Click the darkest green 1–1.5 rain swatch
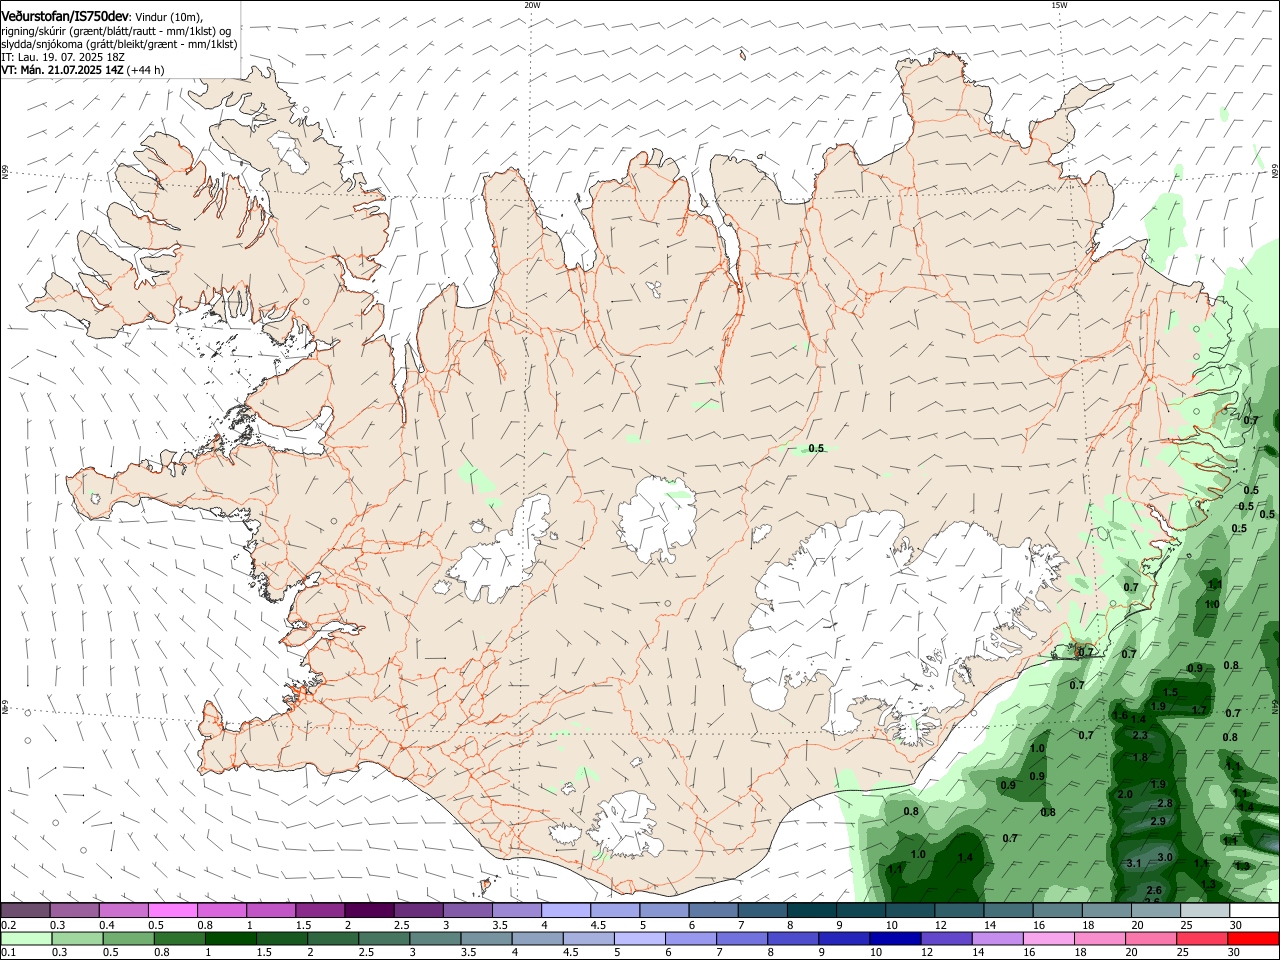The image size is (1280, 960). point(232,938)
